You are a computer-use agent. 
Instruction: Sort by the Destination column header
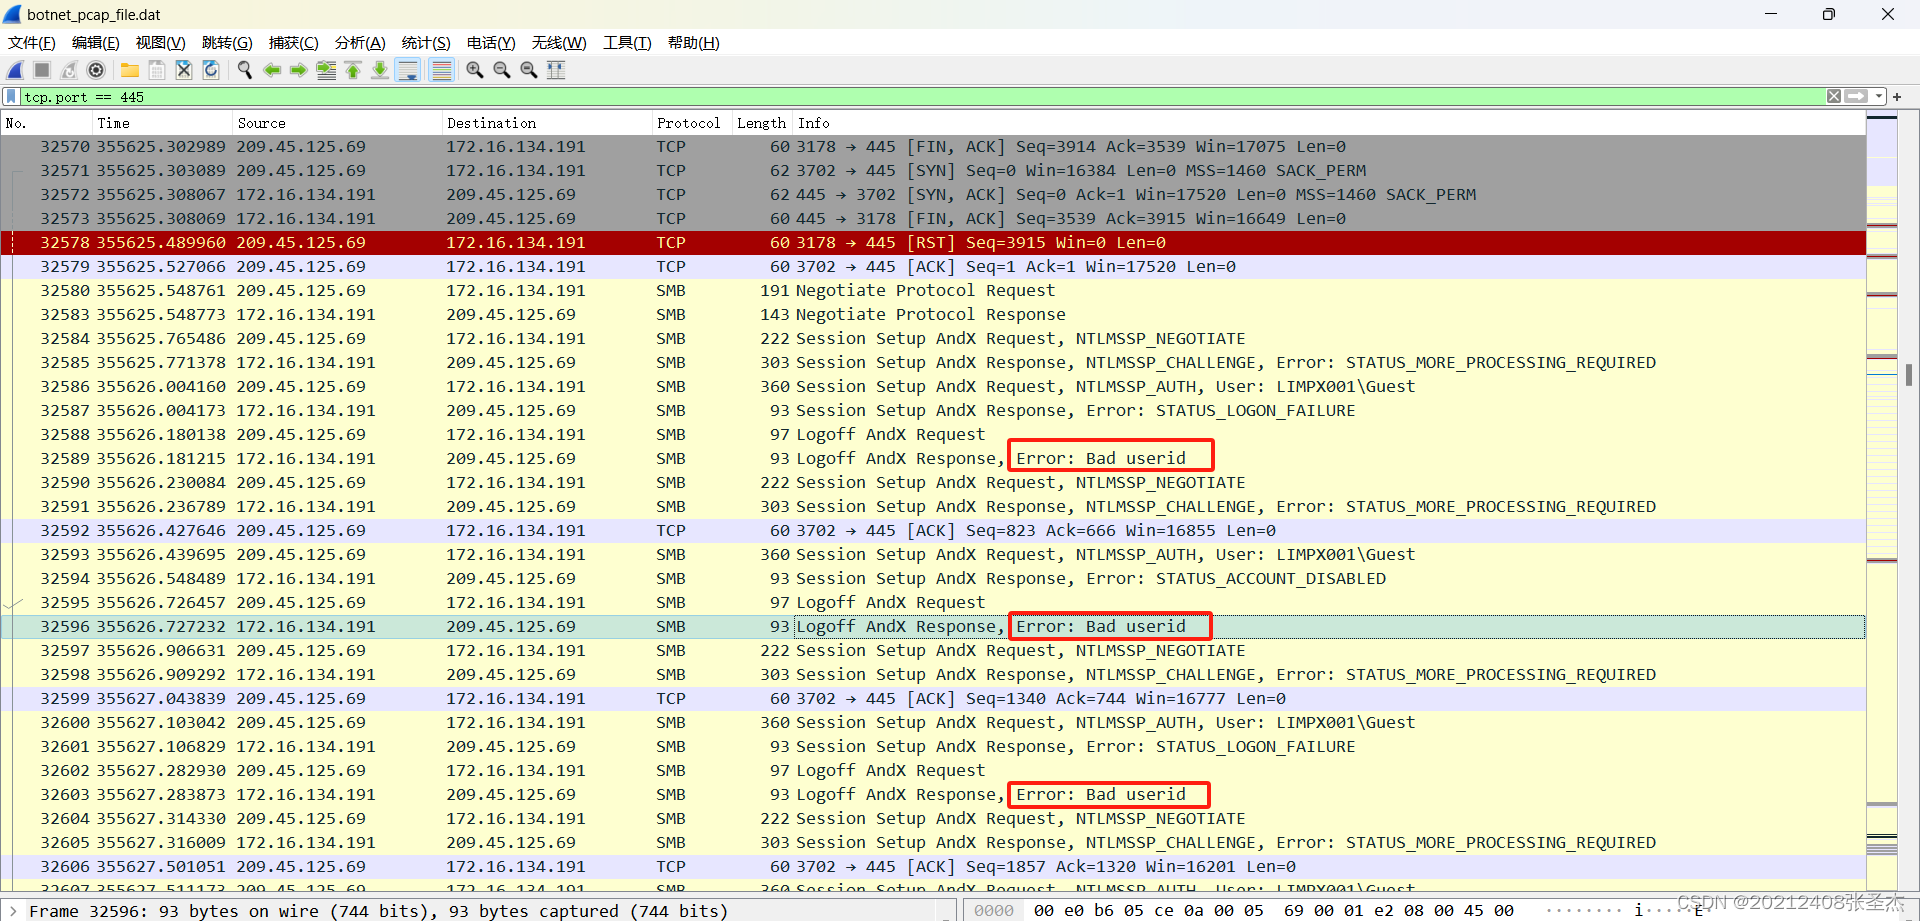pyautogui.click(x=547, y=123)
